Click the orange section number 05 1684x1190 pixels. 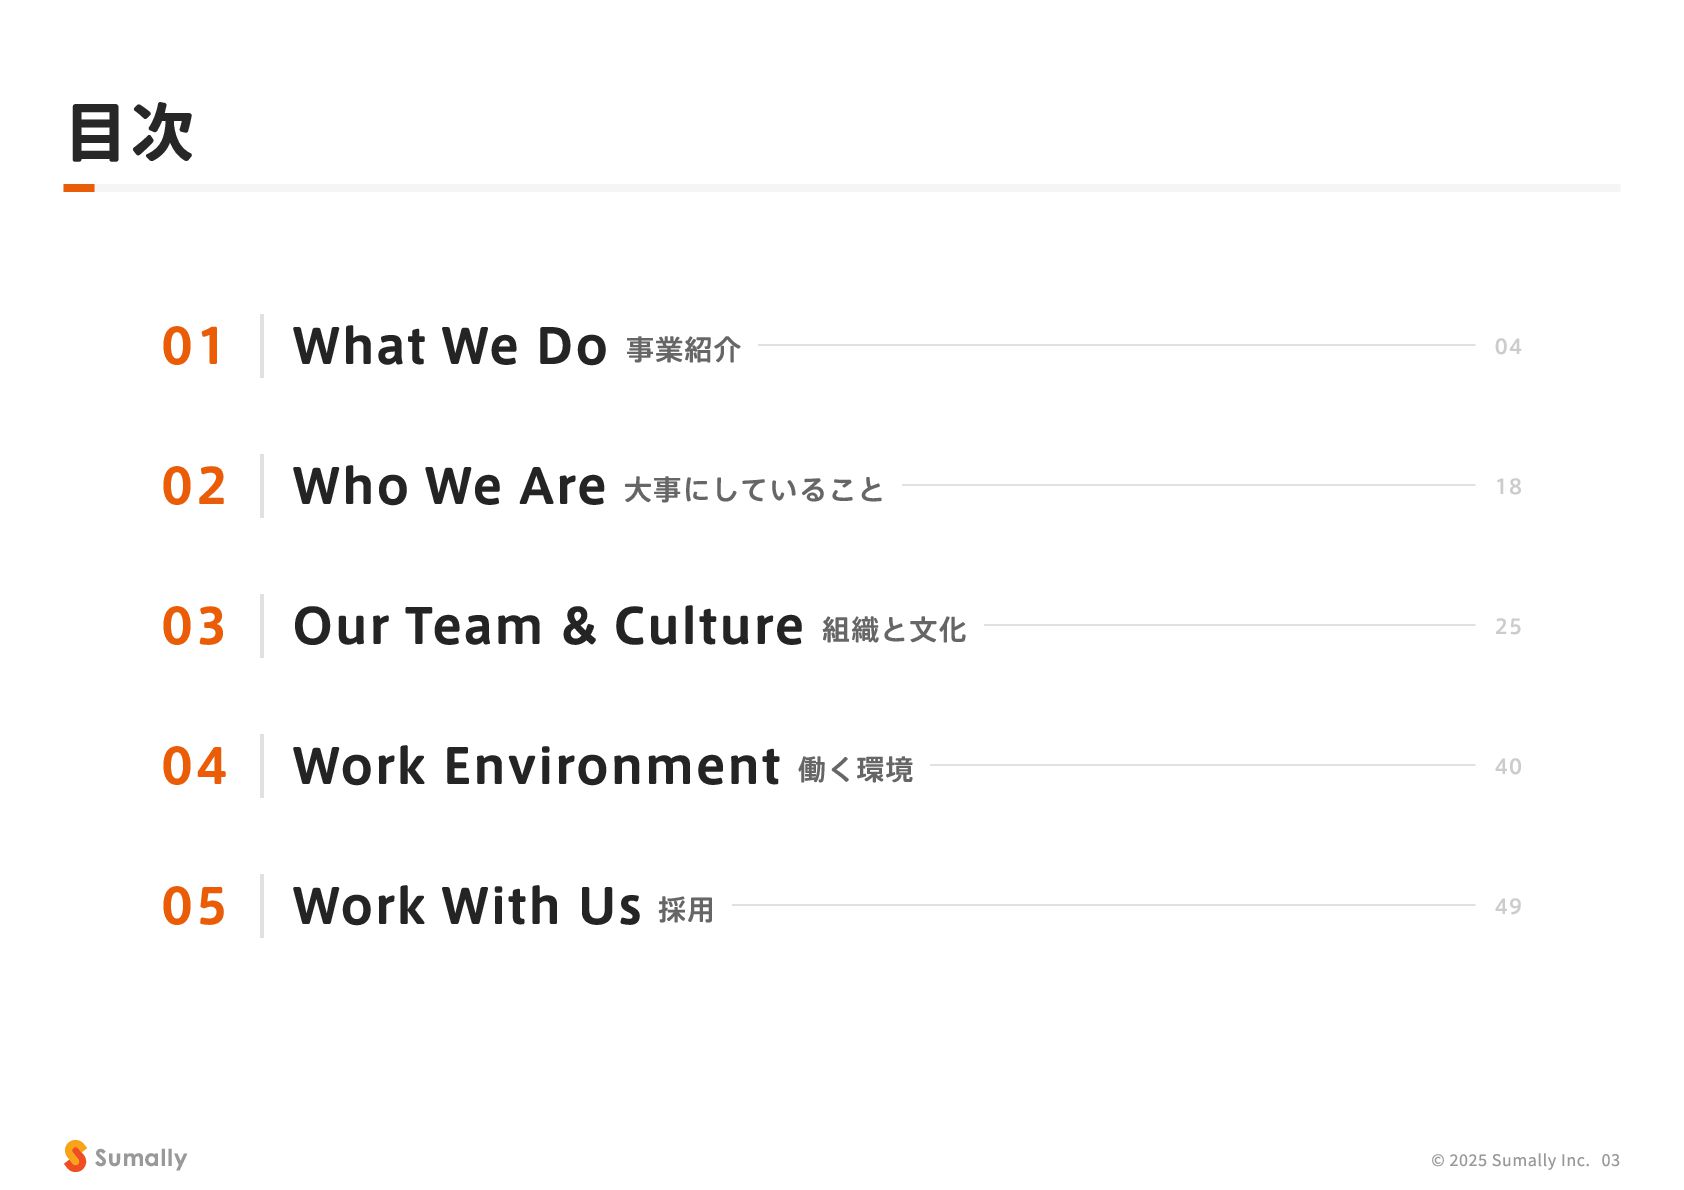click(x=194, y=906)
